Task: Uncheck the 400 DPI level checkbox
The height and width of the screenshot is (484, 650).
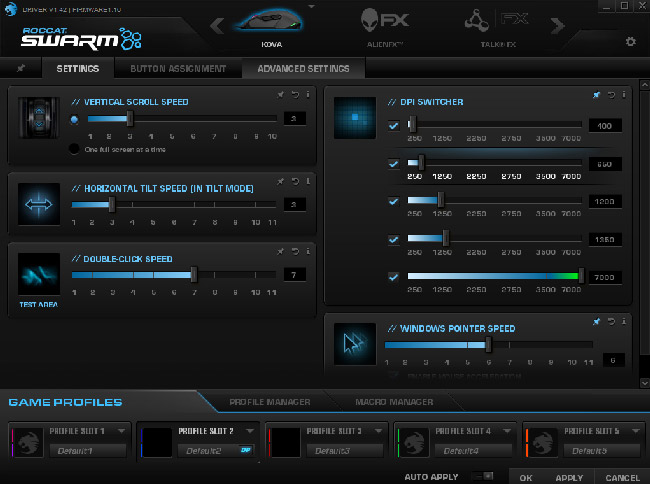Action: pyautogui.click(x=393, y=126)
